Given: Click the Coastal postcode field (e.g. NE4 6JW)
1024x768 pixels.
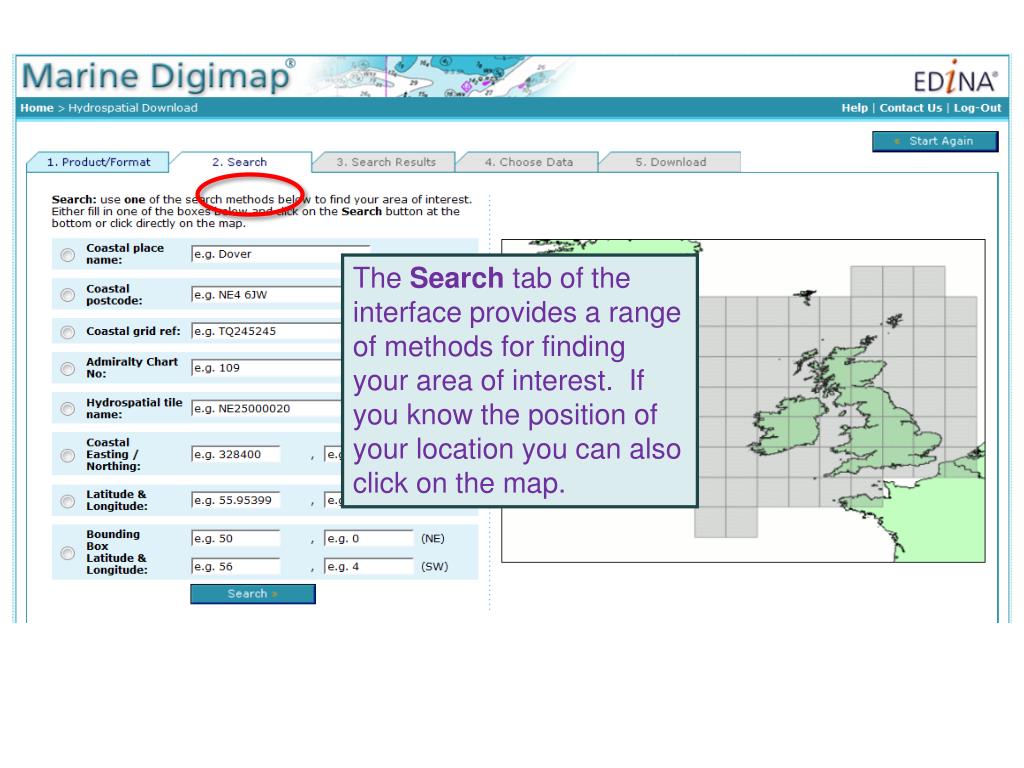Looking at the screenshot, I should coord(266,295).
